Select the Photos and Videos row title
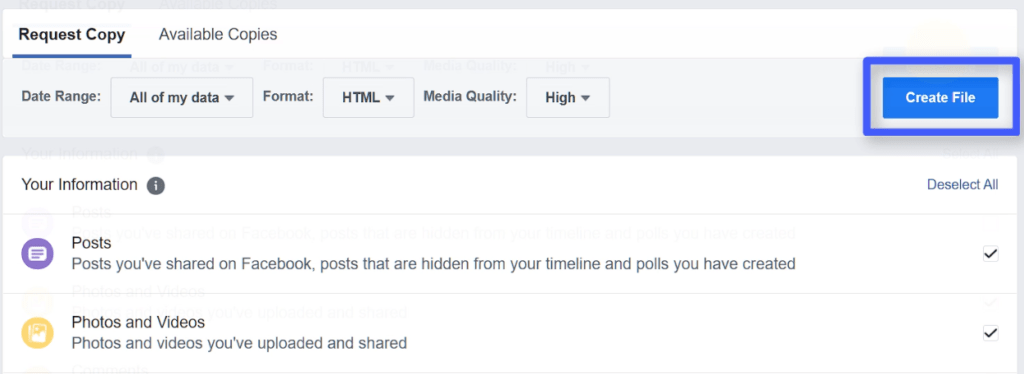1024x374 pixels. [138, 322]
